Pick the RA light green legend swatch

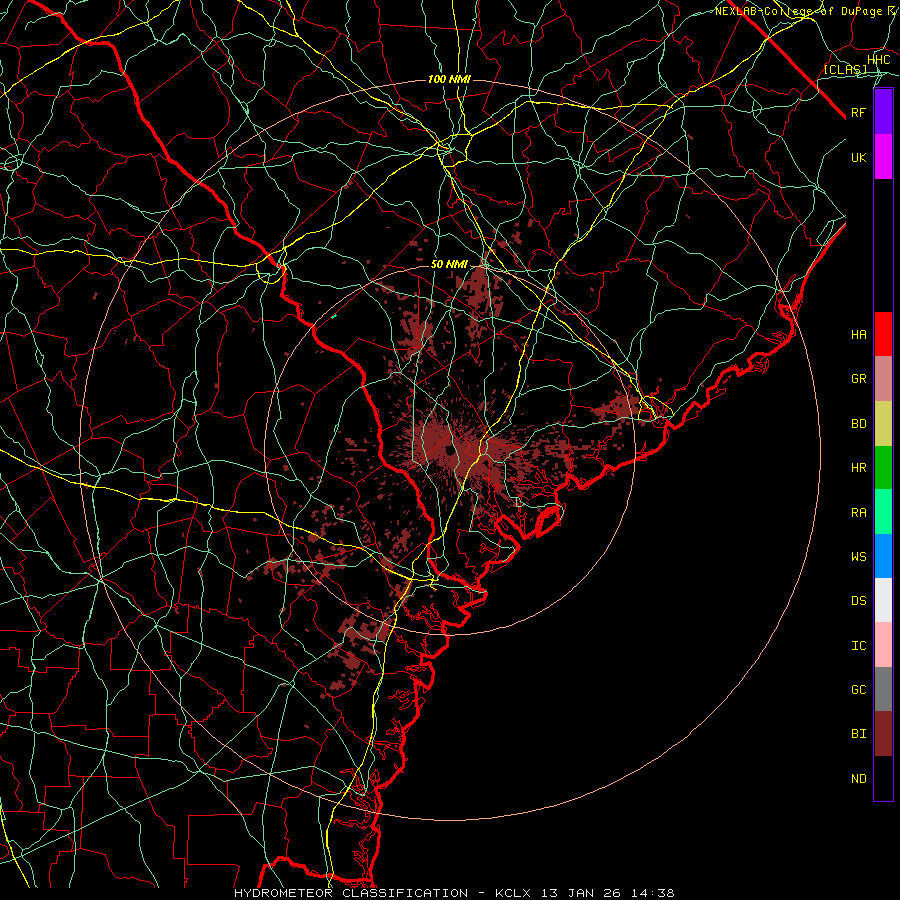pyautogui.click(x=883, y=512)
